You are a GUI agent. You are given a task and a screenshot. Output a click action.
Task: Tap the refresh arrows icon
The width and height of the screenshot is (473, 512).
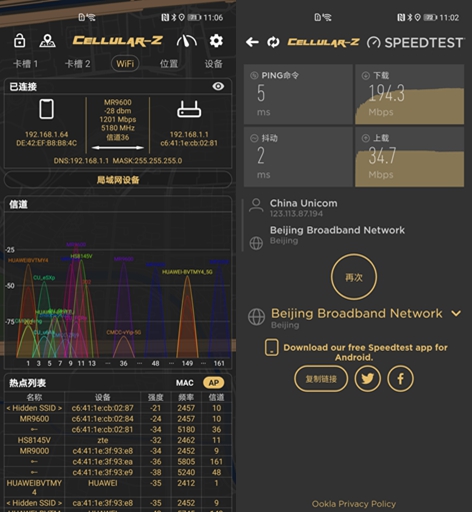click(273, 42)
